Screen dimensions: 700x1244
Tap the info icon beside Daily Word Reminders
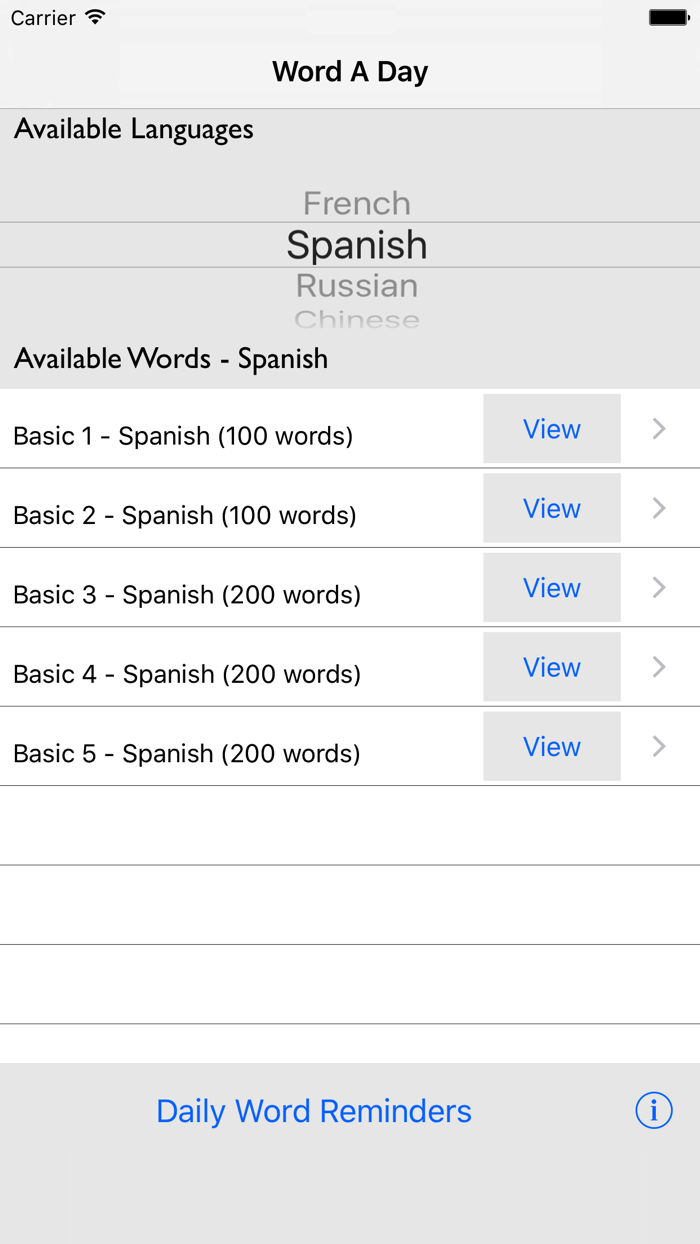653,1110
